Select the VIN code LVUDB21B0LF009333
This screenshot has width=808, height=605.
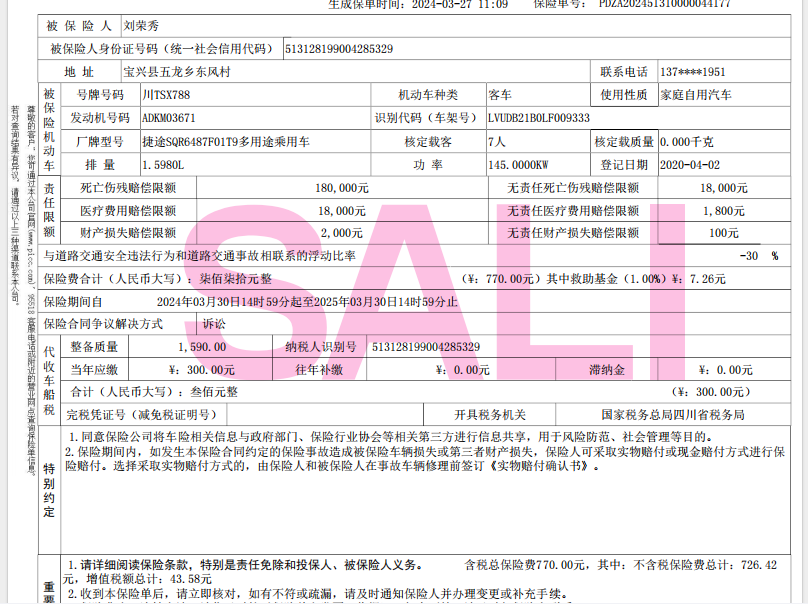pyautogui.click(x=538, y=118)
